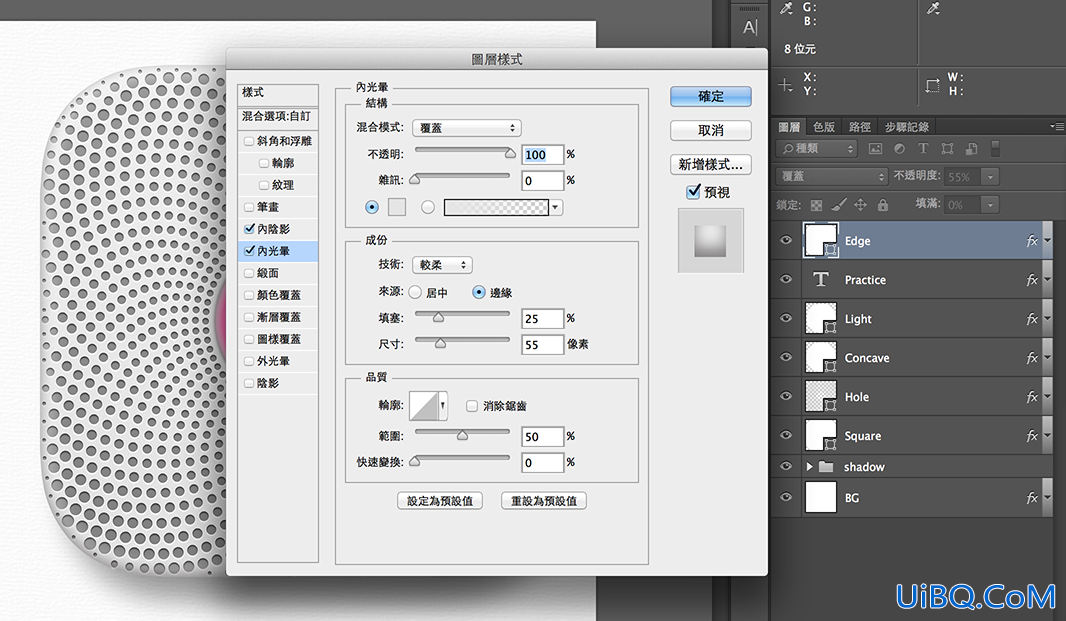Image resolution: width=1066 pixels, height=621 pixels.
Task: Open 混合模式 blend mode dropdown in dialog
Action: pyautogui.click(x=466, y=127)
